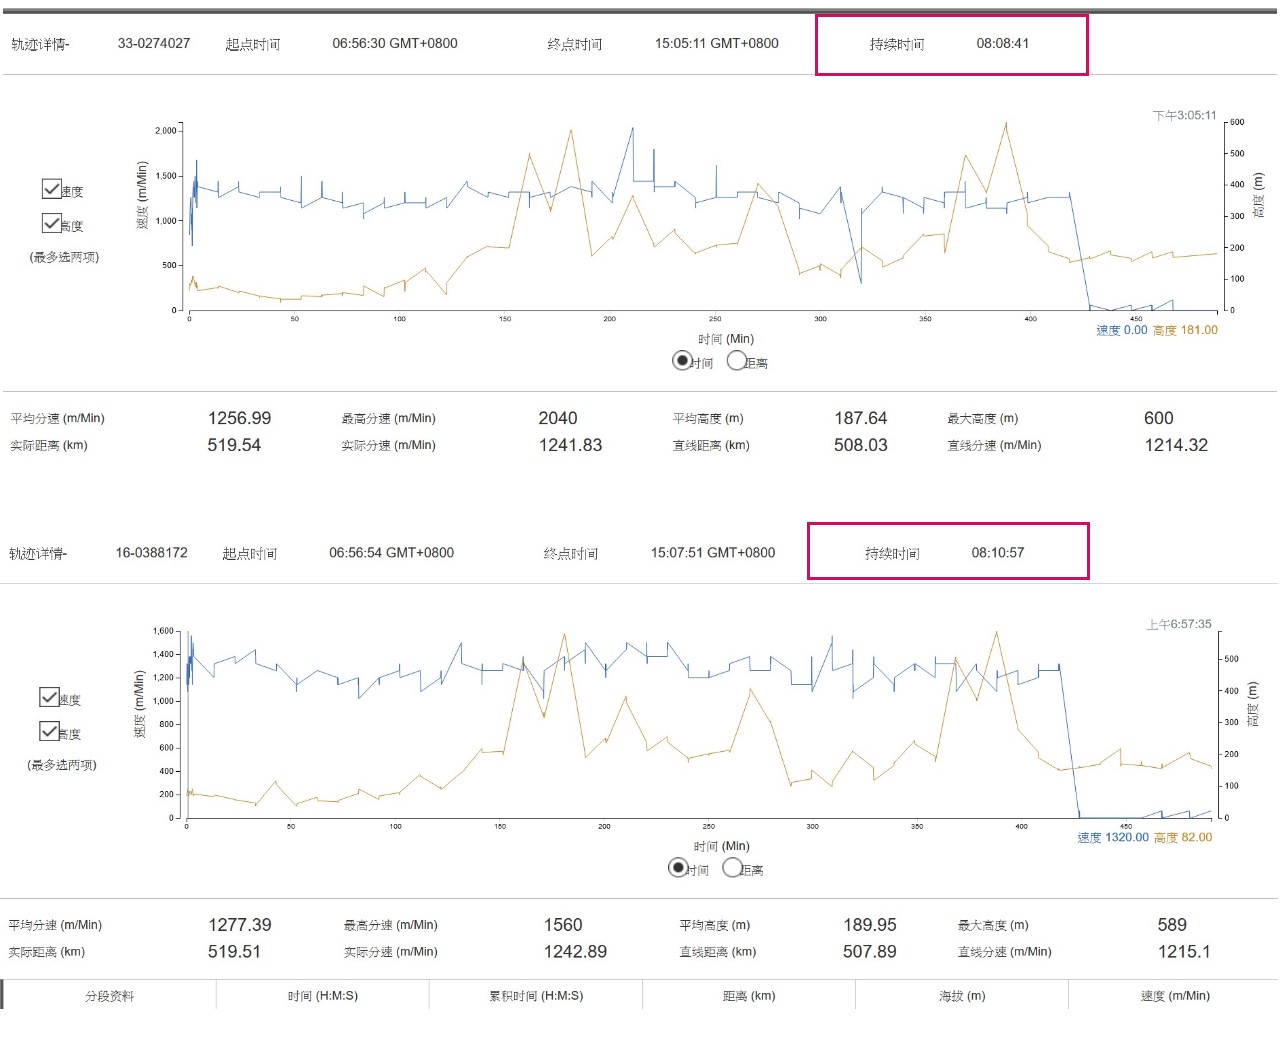Click the first chart's plot area
This screenshot has height=1059, width=1284.
coord(704,216)
